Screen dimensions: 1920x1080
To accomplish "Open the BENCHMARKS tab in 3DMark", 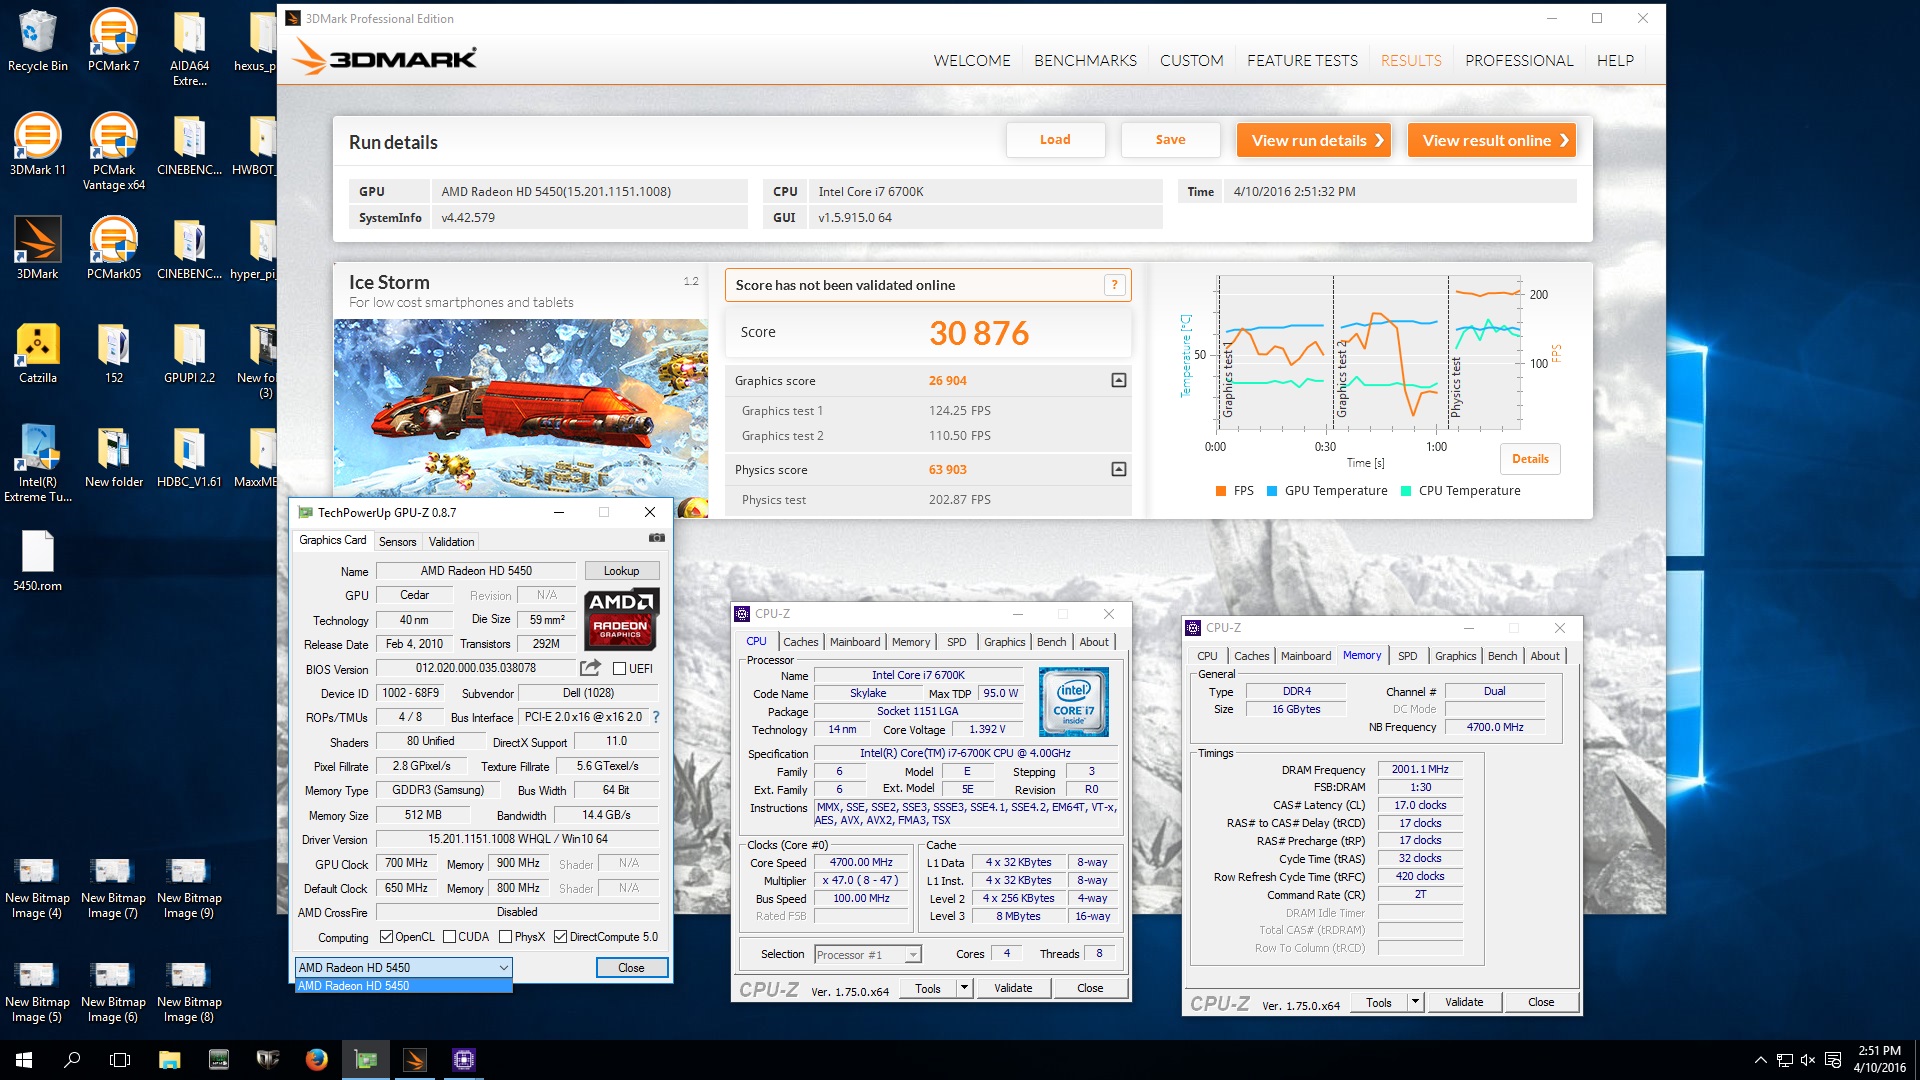I will click(x=1085, y=61).
